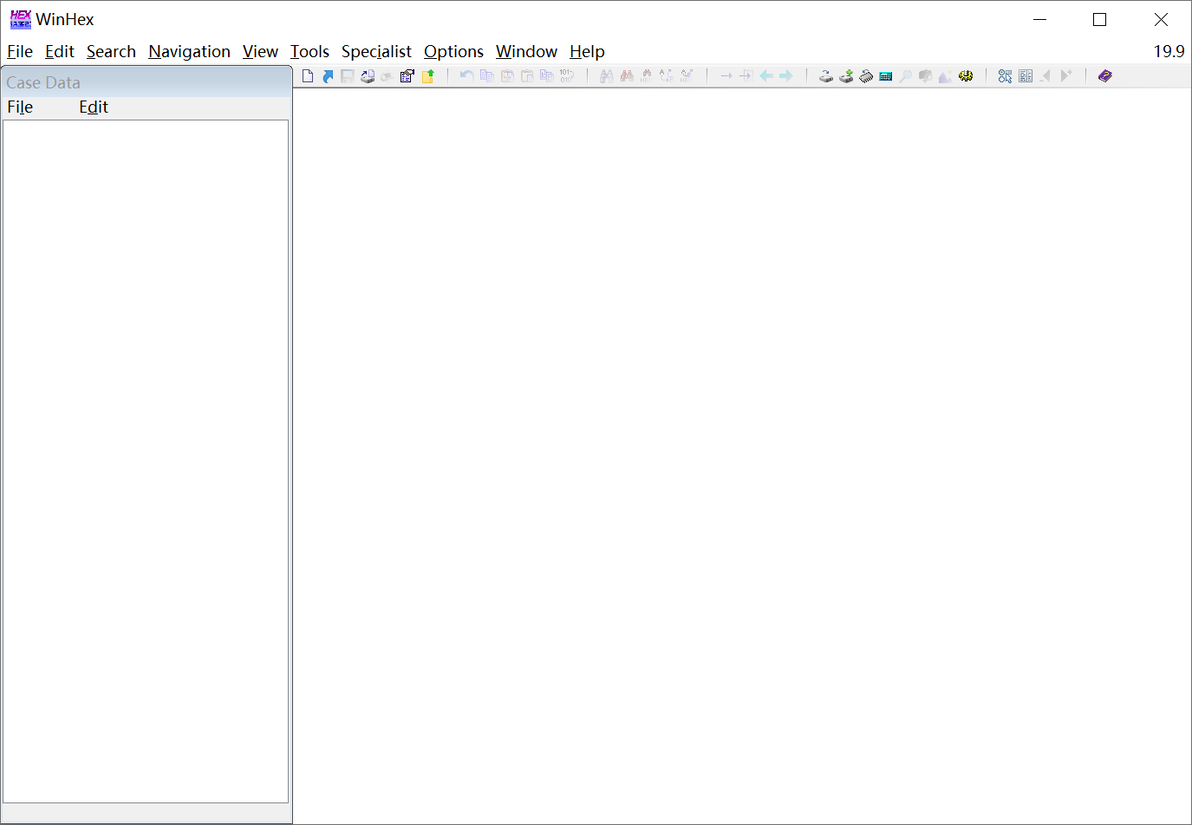This screenshot has height=825, width=1192.
Task: Click the New file icon in toolbar
Action: pyautogui.click(x=308, y=76)
